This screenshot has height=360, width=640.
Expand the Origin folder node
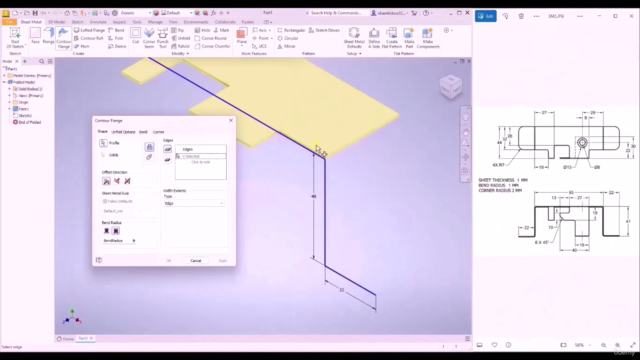coord(9,102)
